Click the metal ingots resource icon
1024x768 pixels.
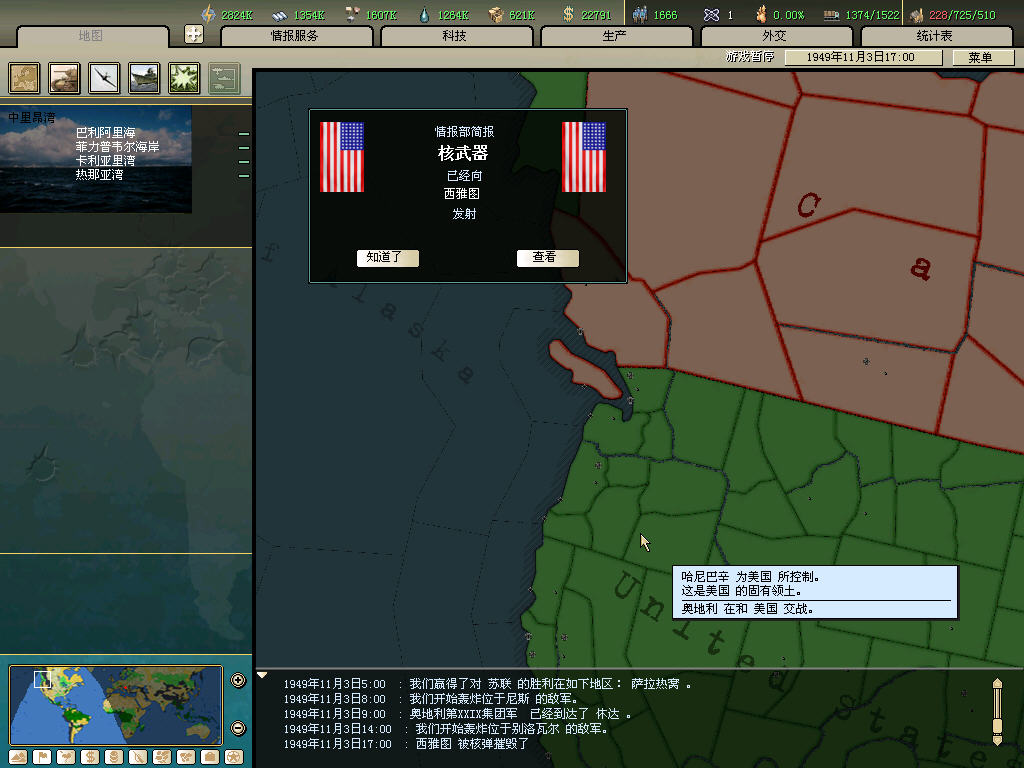click(280, 14)
